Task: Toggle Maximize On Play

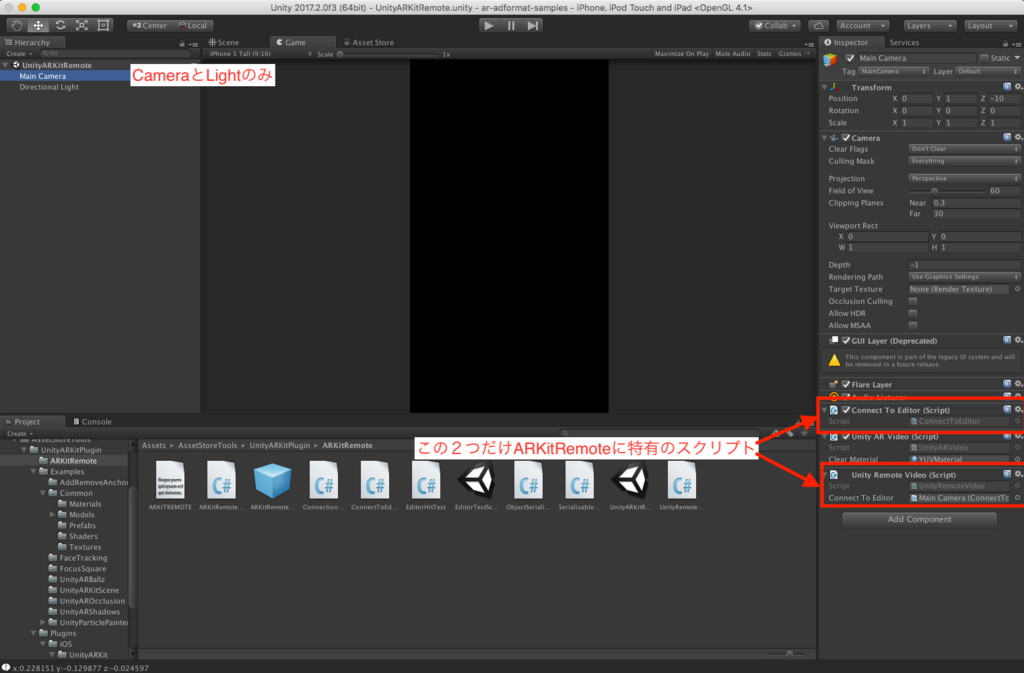Action: click(681, 54)
